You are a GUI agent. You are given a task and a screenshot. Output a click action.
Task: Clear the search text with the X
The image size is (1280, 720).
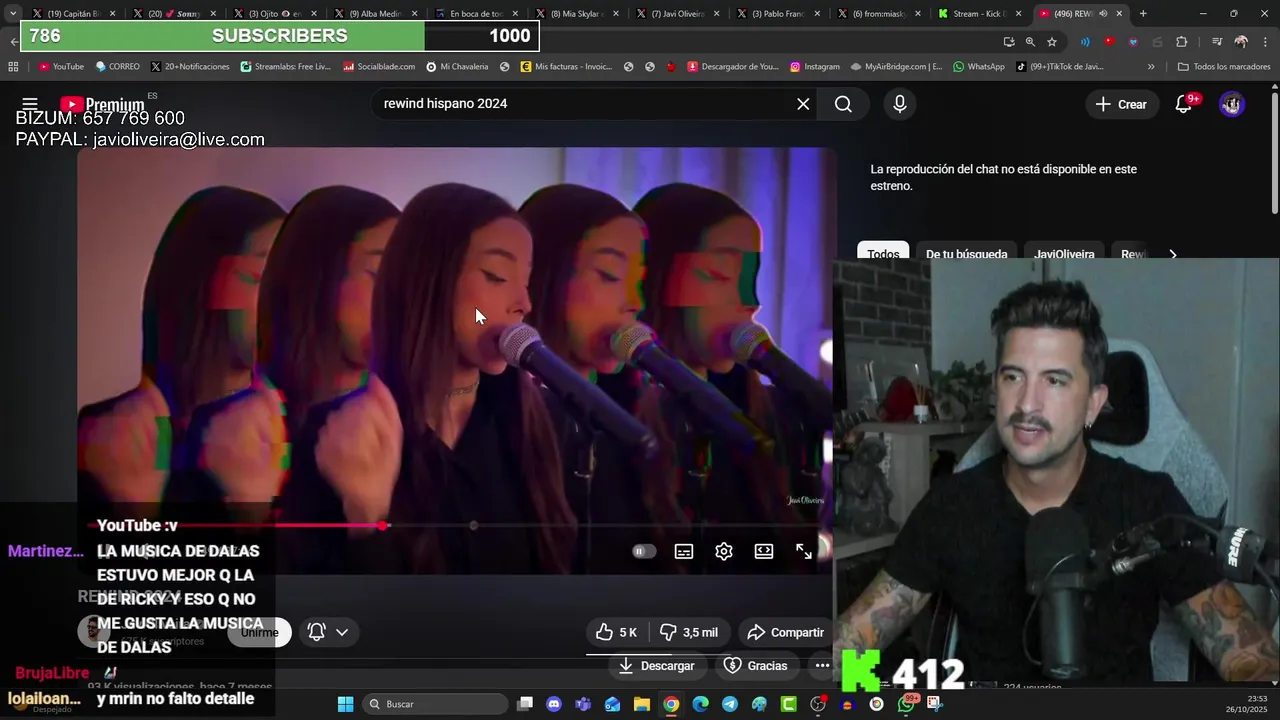(x=803, y=104)
